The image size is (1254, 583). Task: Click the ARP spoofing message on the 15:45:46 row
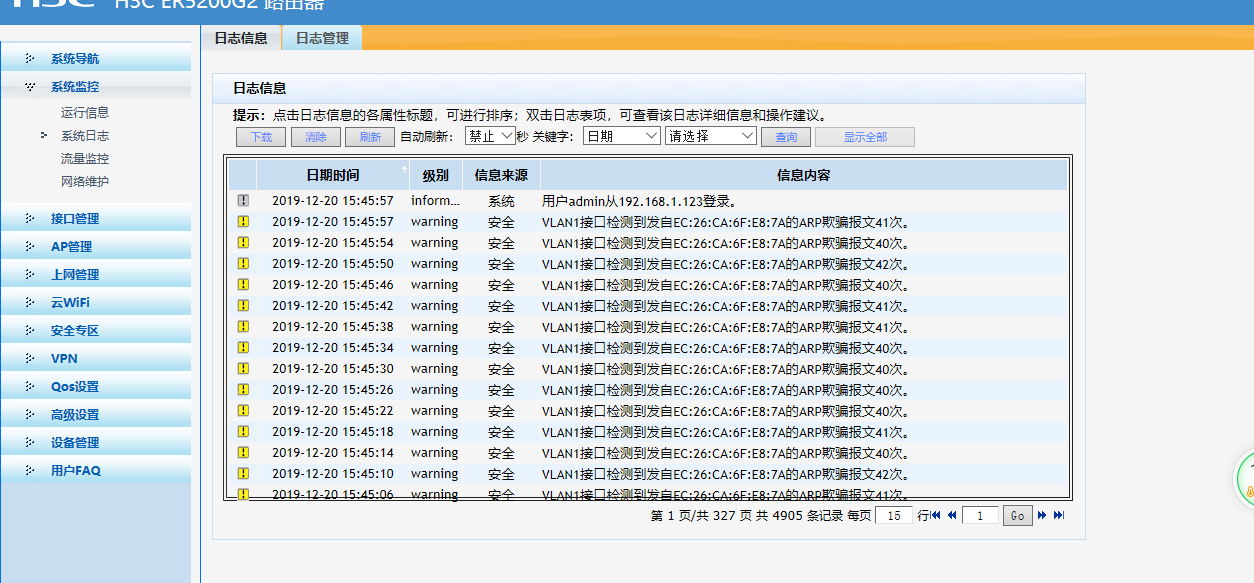(x=728, y=285)
